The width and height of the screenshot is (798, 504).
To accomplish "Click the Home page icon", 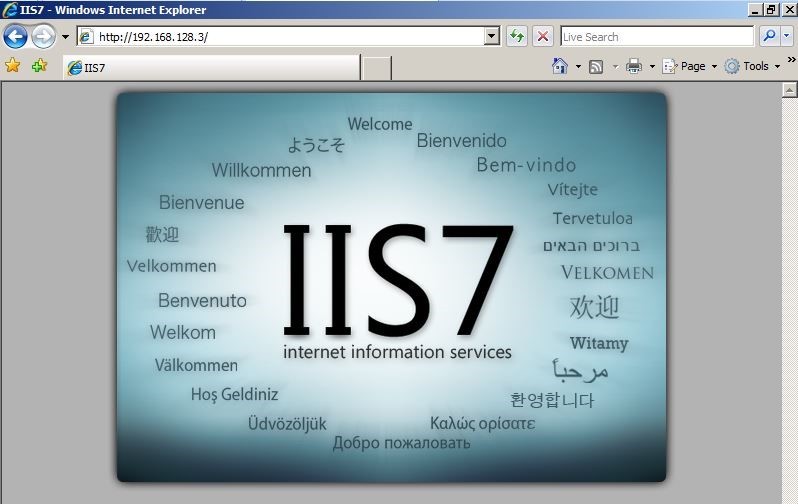I will pos(560,66).
